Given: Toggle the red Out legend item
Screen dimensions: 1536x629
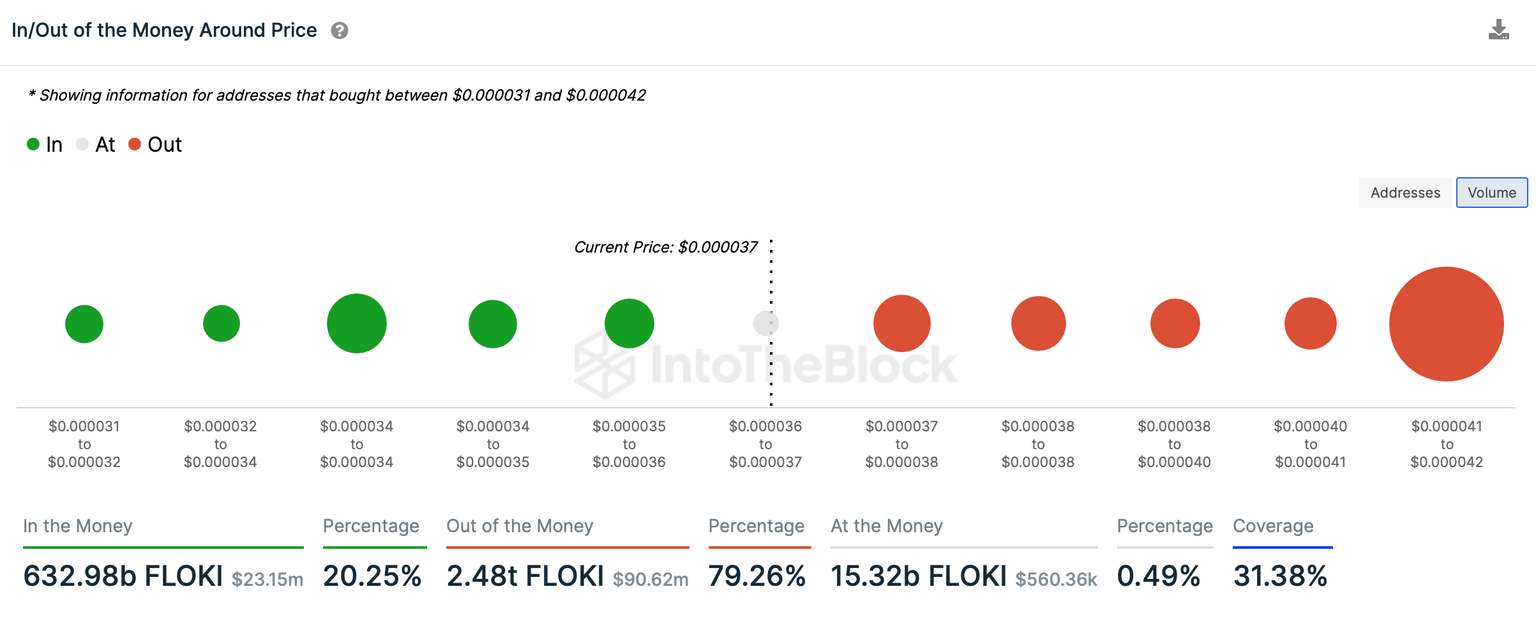Looking at the screenshot, I should coord(155,145).
